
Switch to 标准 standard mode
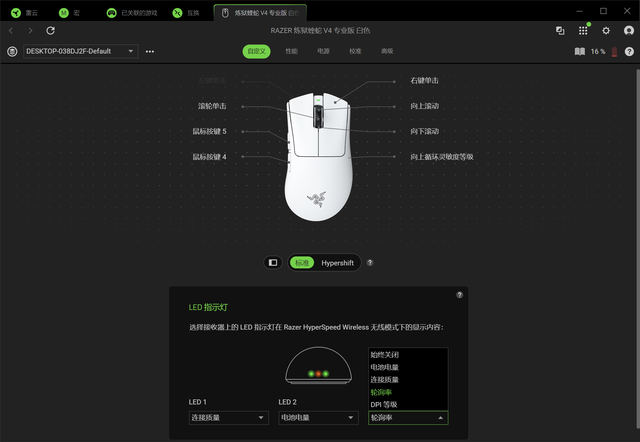coord(302,263)
